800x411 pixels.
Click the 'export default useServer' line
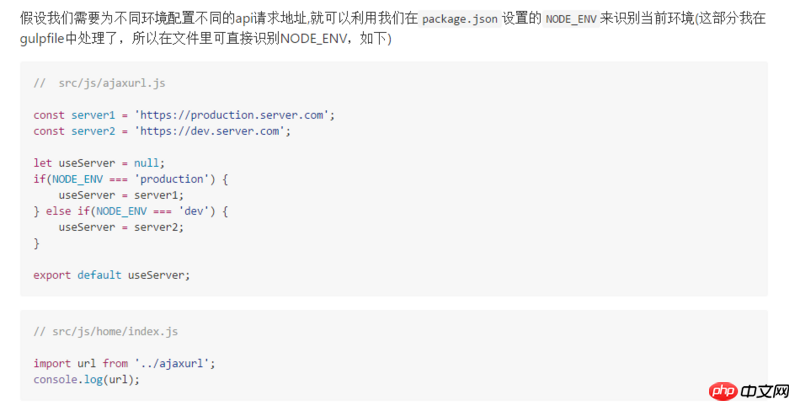111,275
